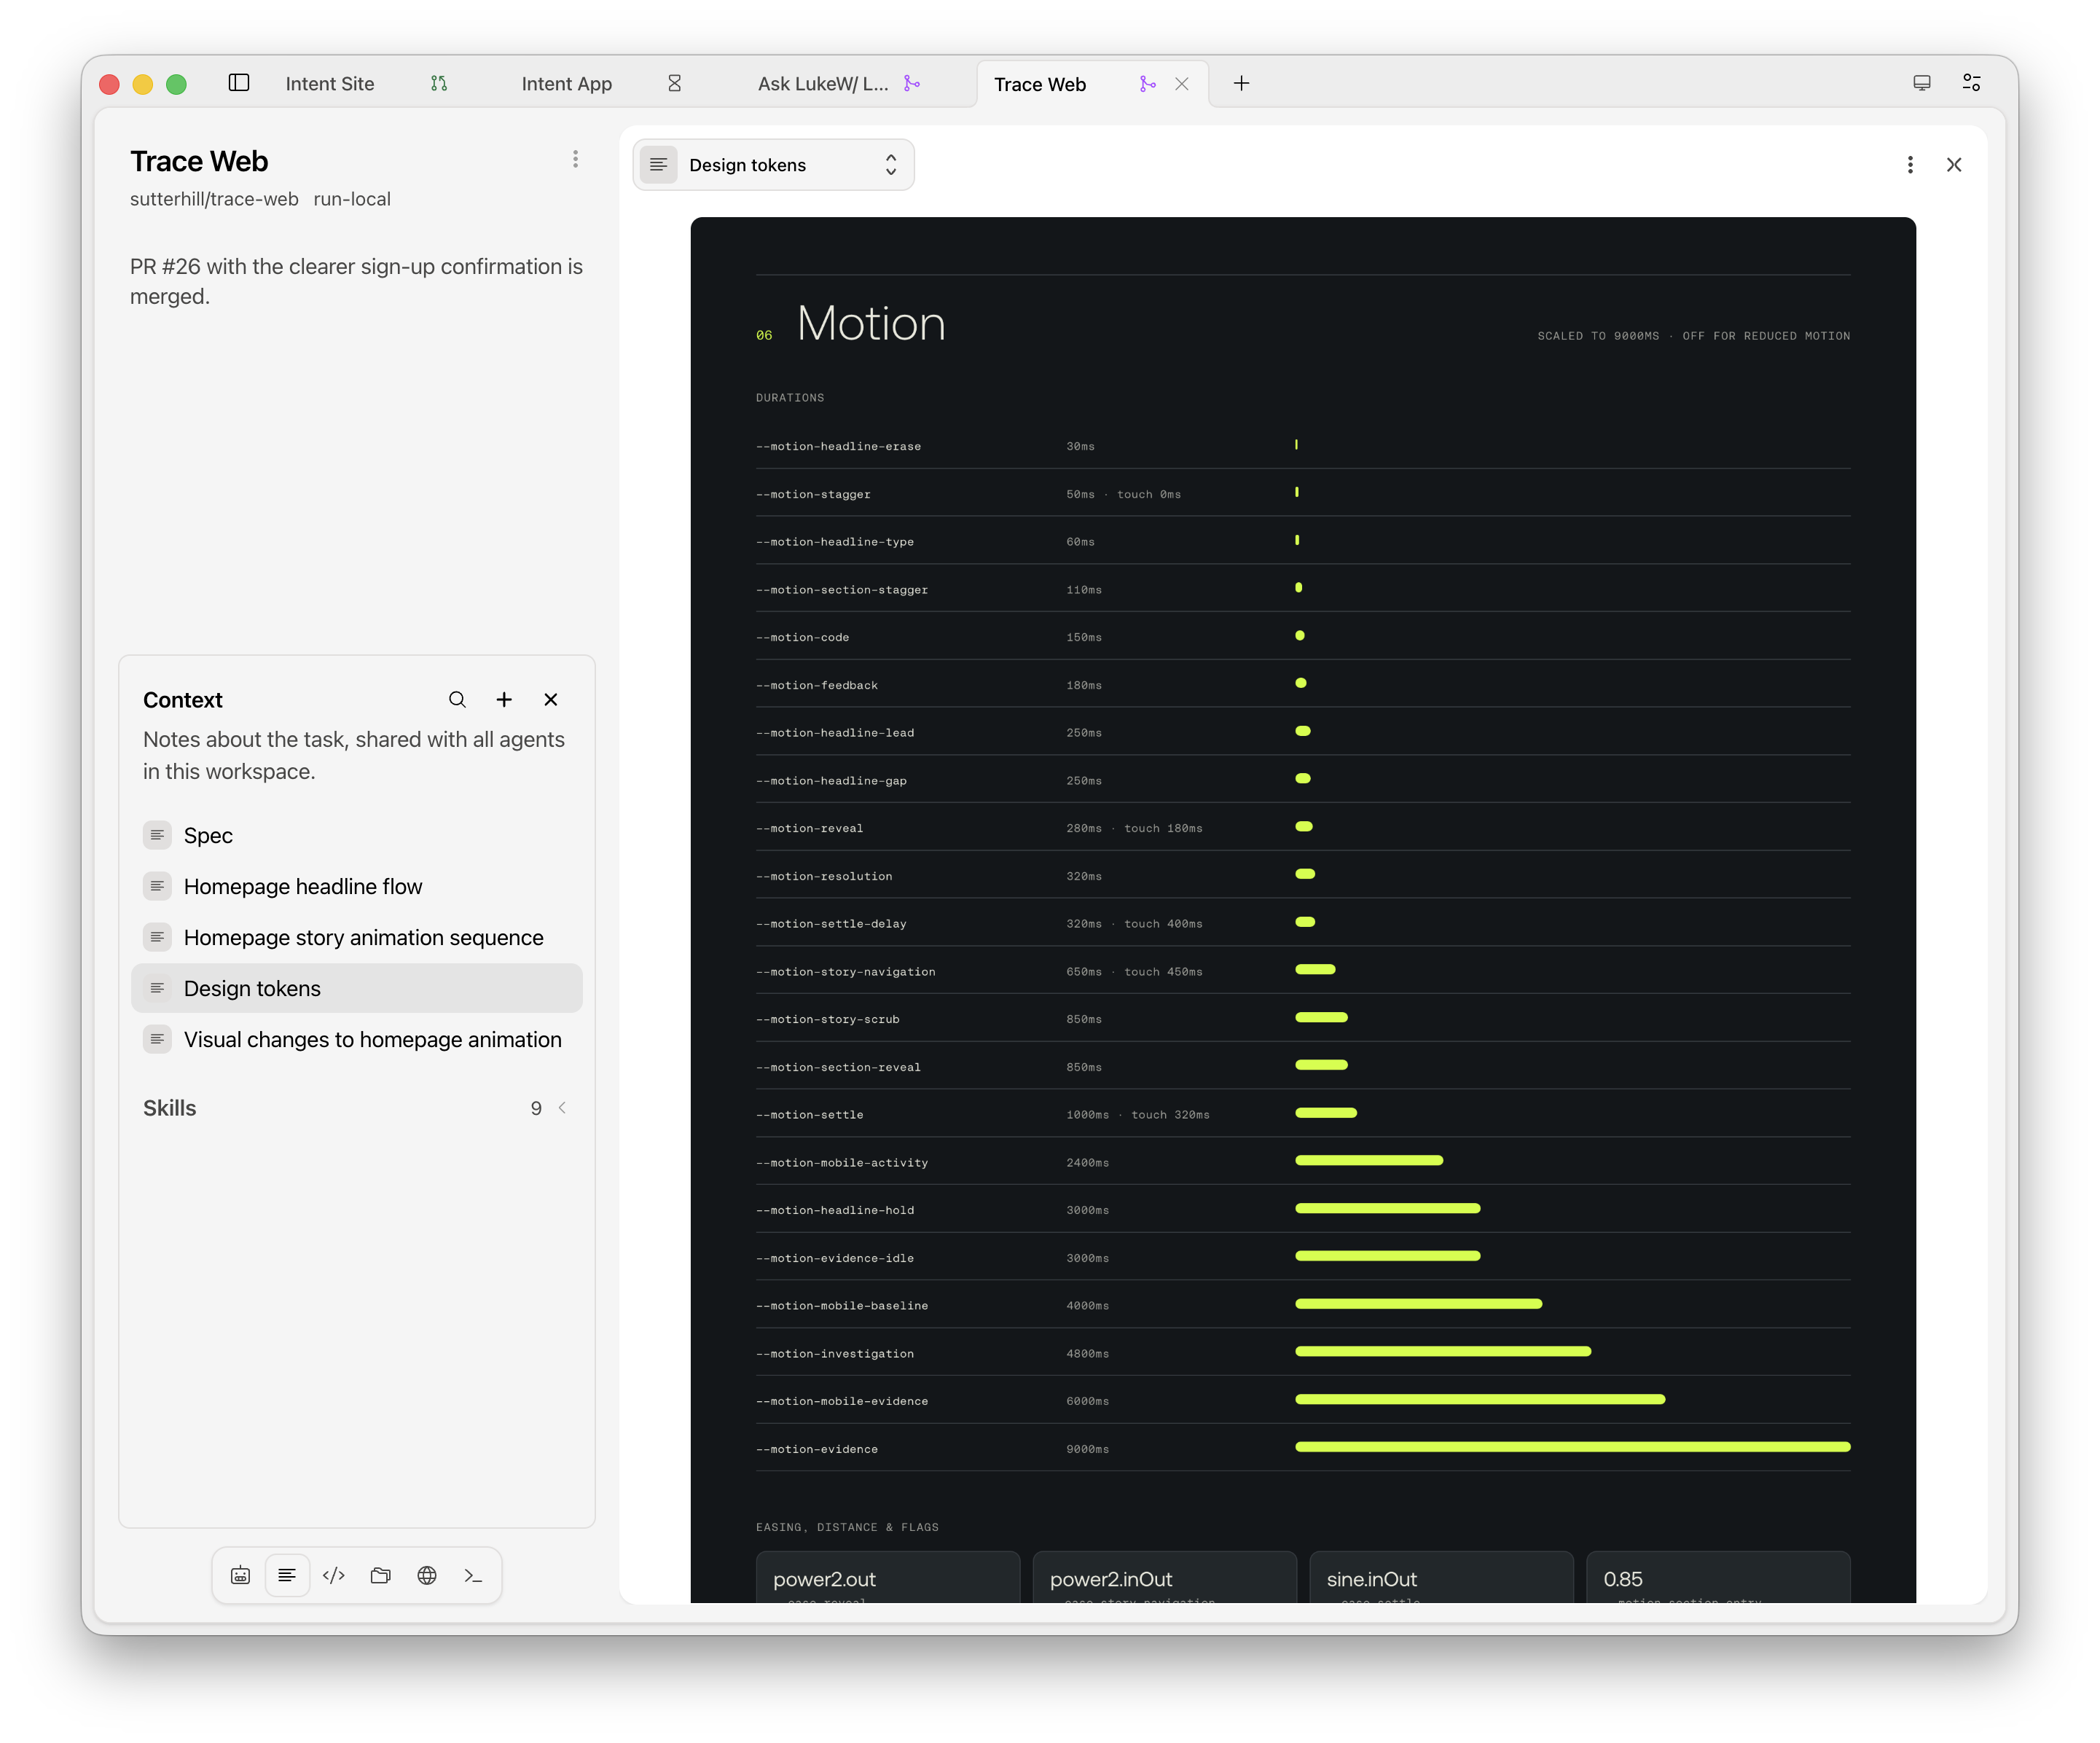Switch to the Intent Site tab
Image resolution: width=2100 pixels, height=1743 pixels.
(330, 84)
